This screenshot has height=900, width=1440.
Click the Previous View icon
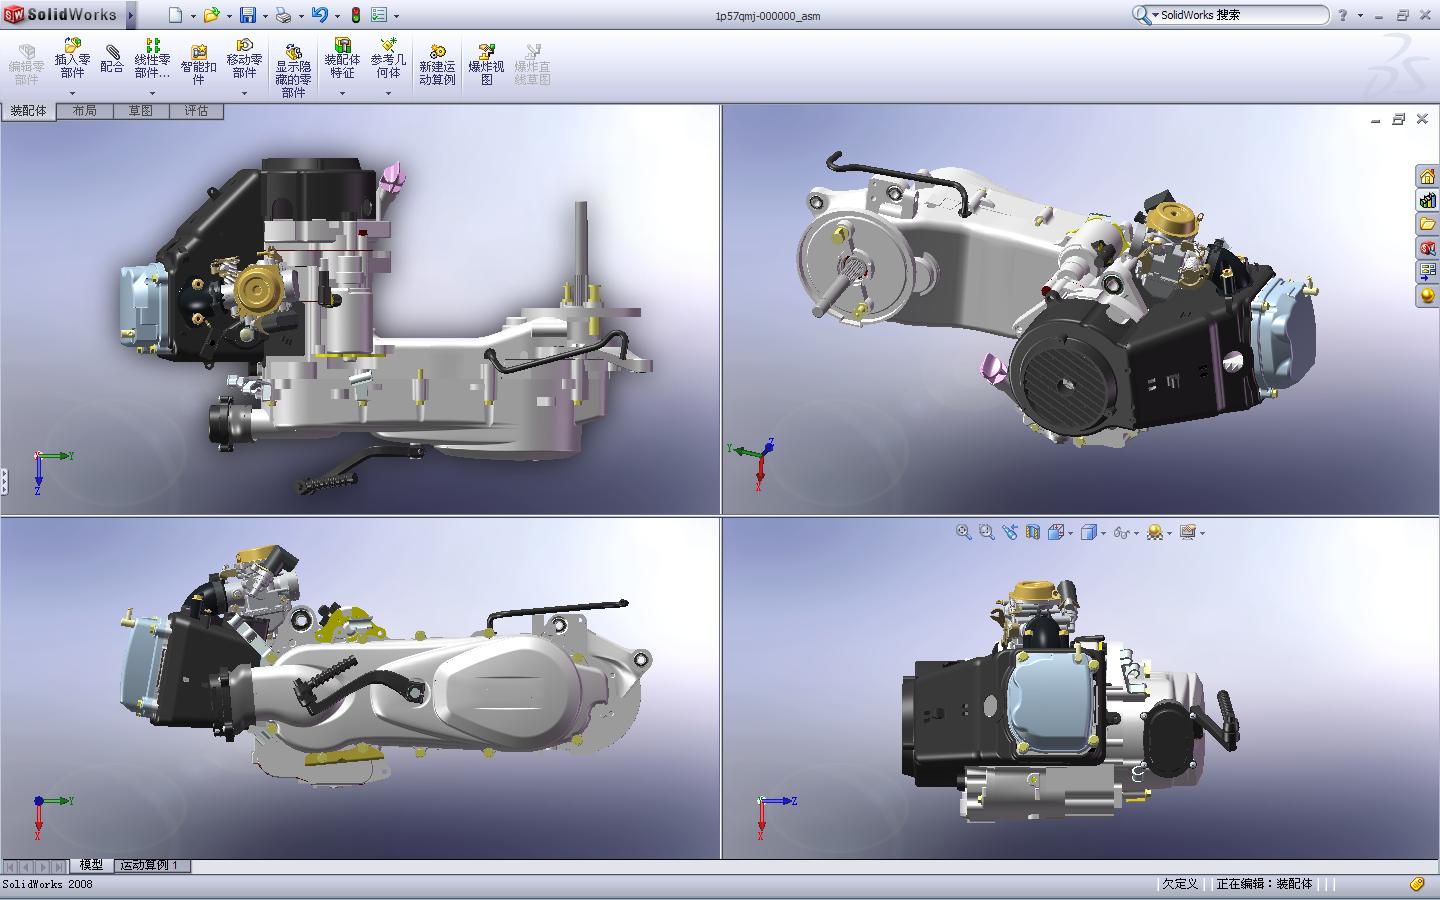coord(1009,532)
